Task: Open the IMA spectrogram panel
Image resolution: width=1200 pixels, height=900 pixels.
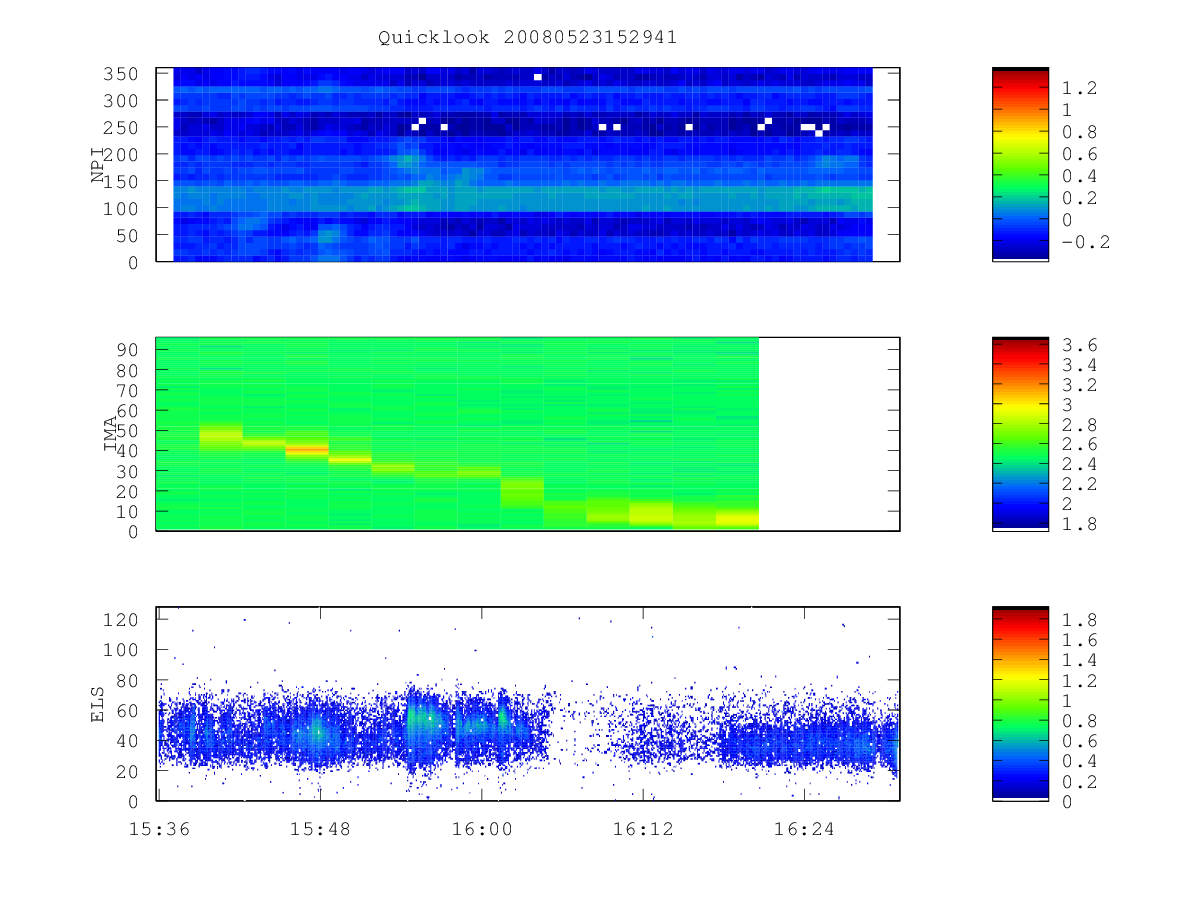Action: (x=528, y=434)
